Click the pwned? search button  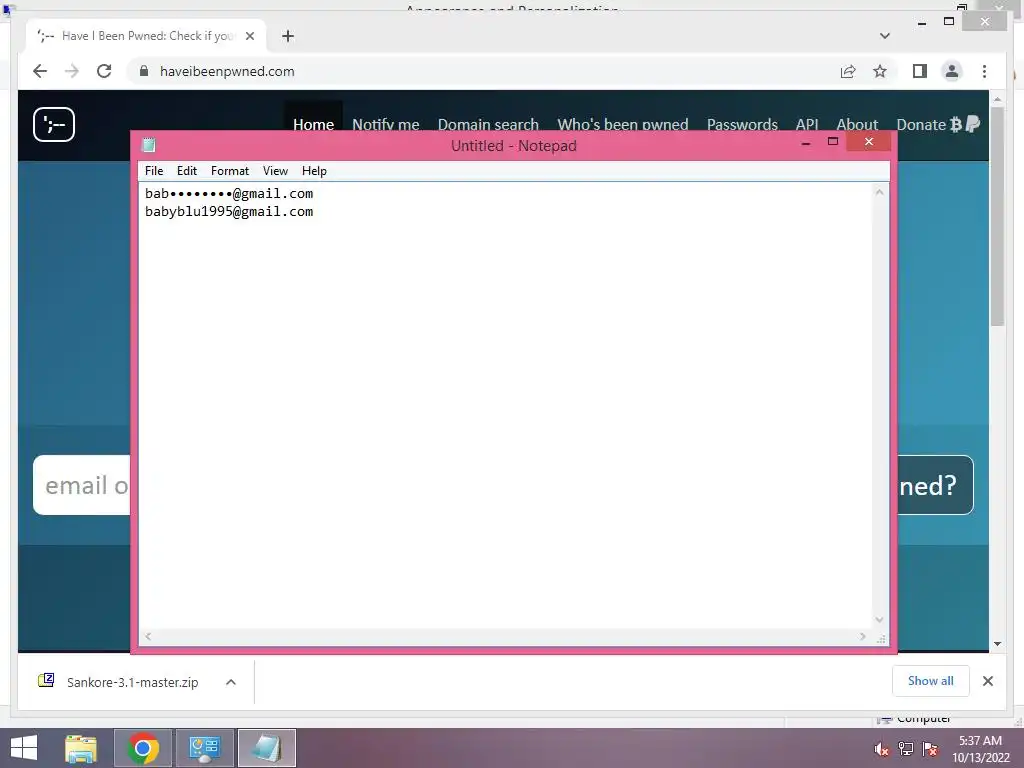tap(935, 485)
